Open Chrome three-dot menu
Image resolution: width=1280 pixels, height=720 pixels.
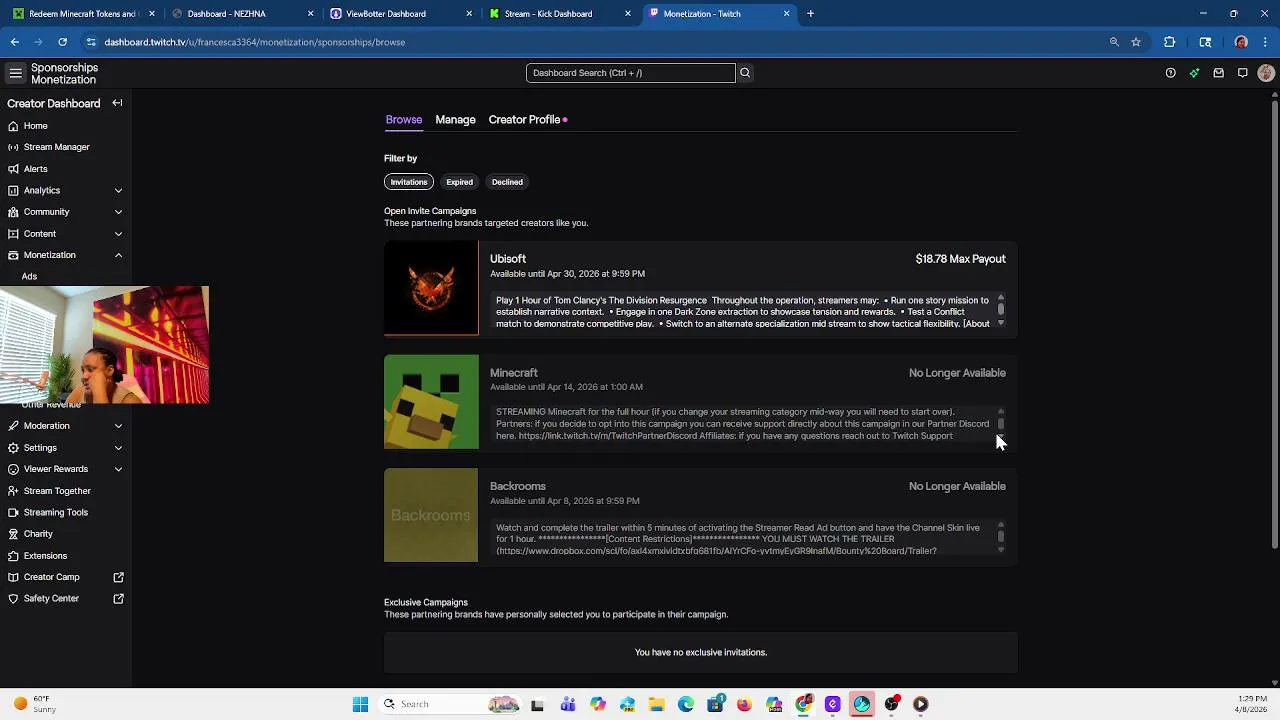[x=1266, y=42]
